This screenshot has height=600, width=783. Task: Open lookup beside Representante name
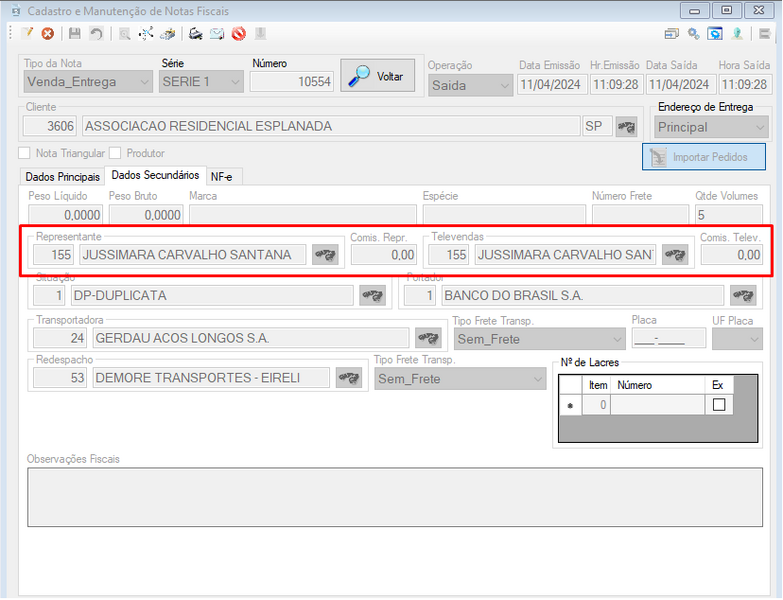click(x=325, y=255)
